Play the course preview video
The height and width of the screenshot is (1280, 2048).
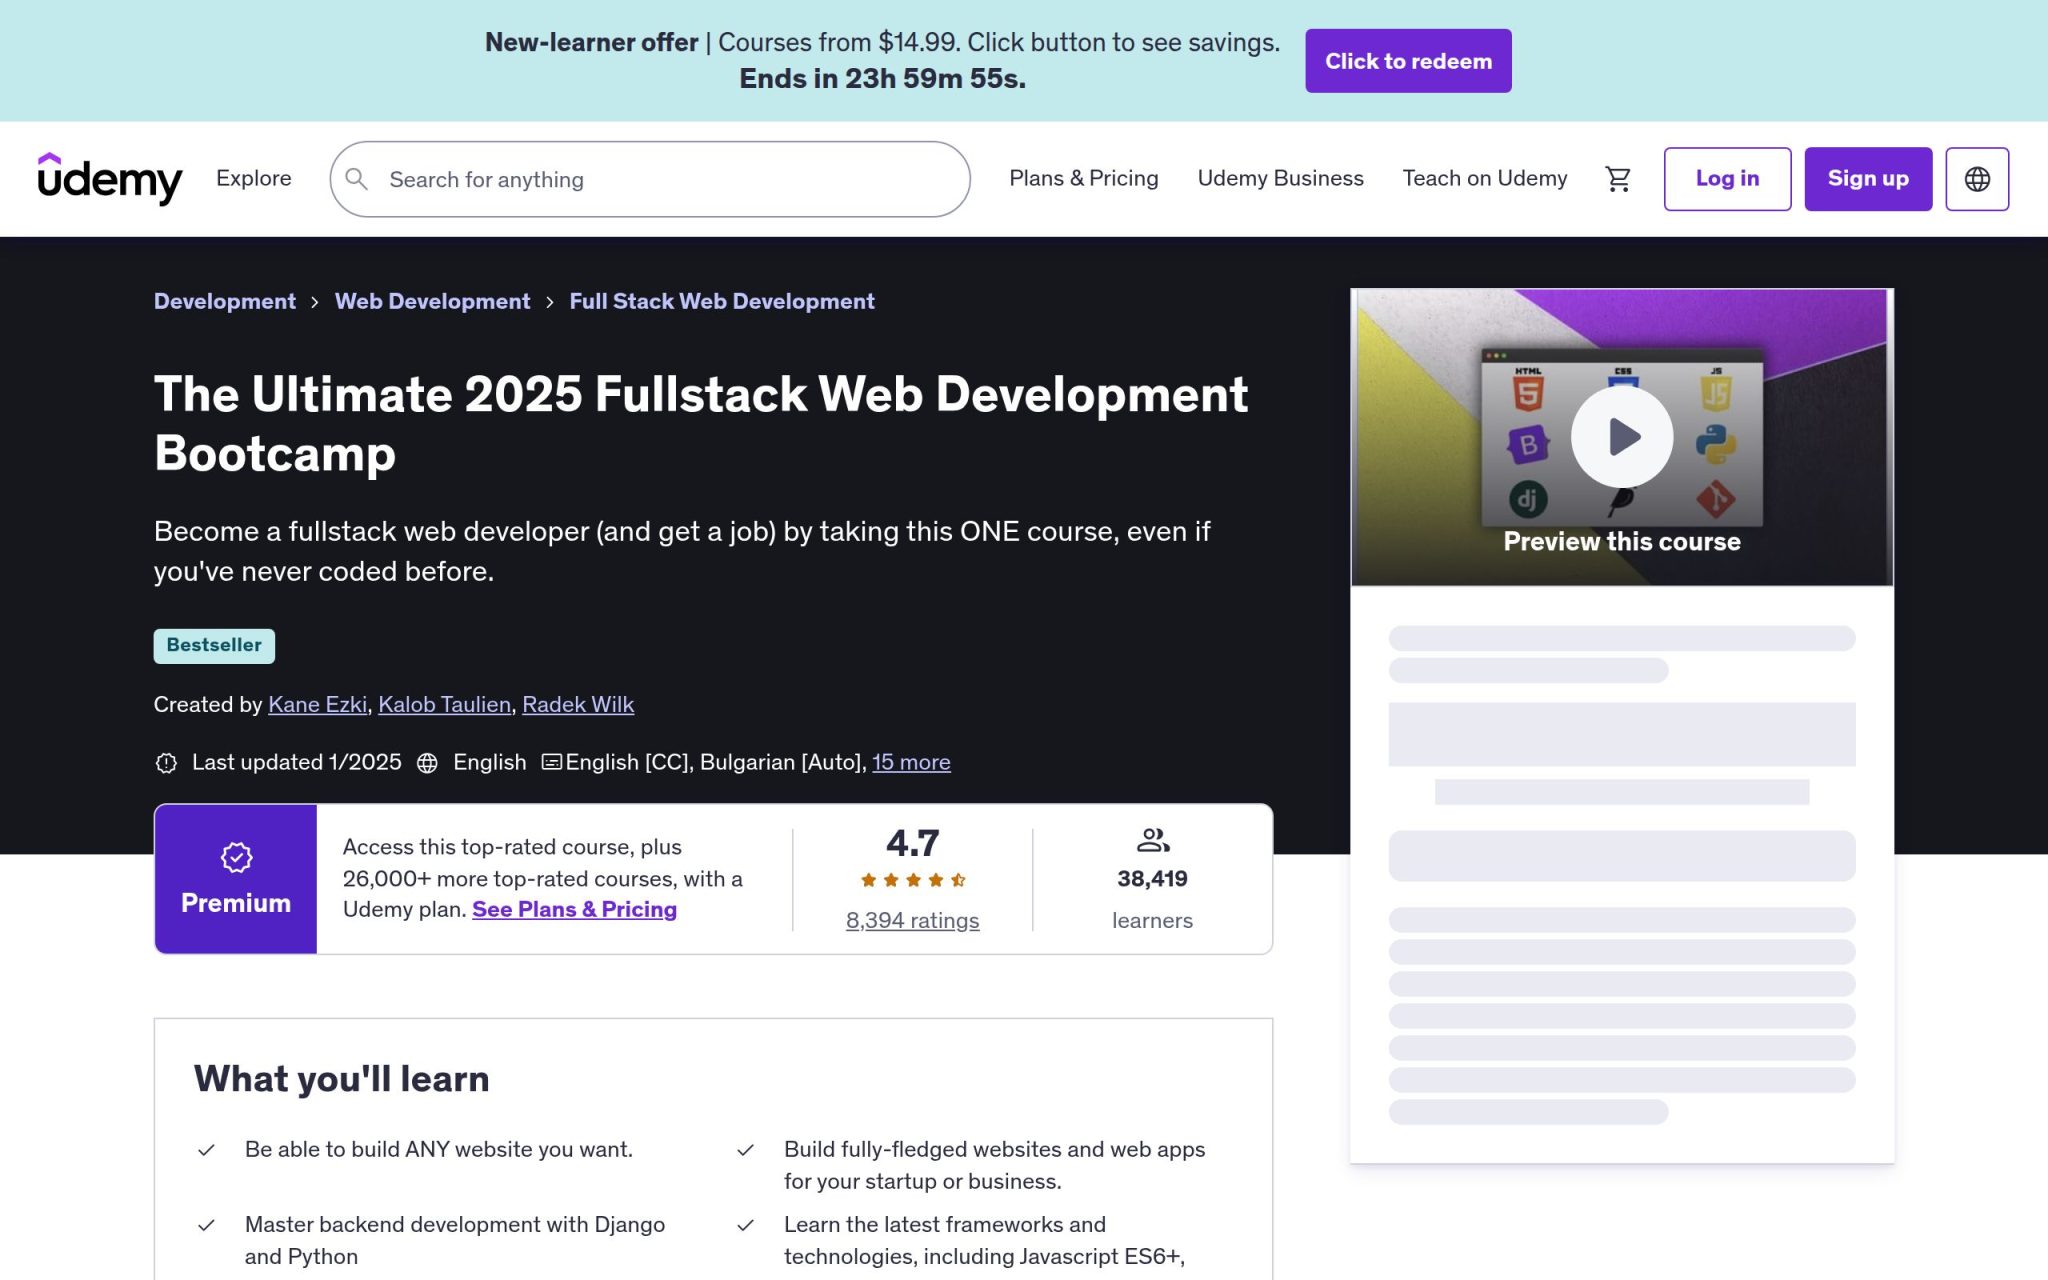[x=1622, y=437]
